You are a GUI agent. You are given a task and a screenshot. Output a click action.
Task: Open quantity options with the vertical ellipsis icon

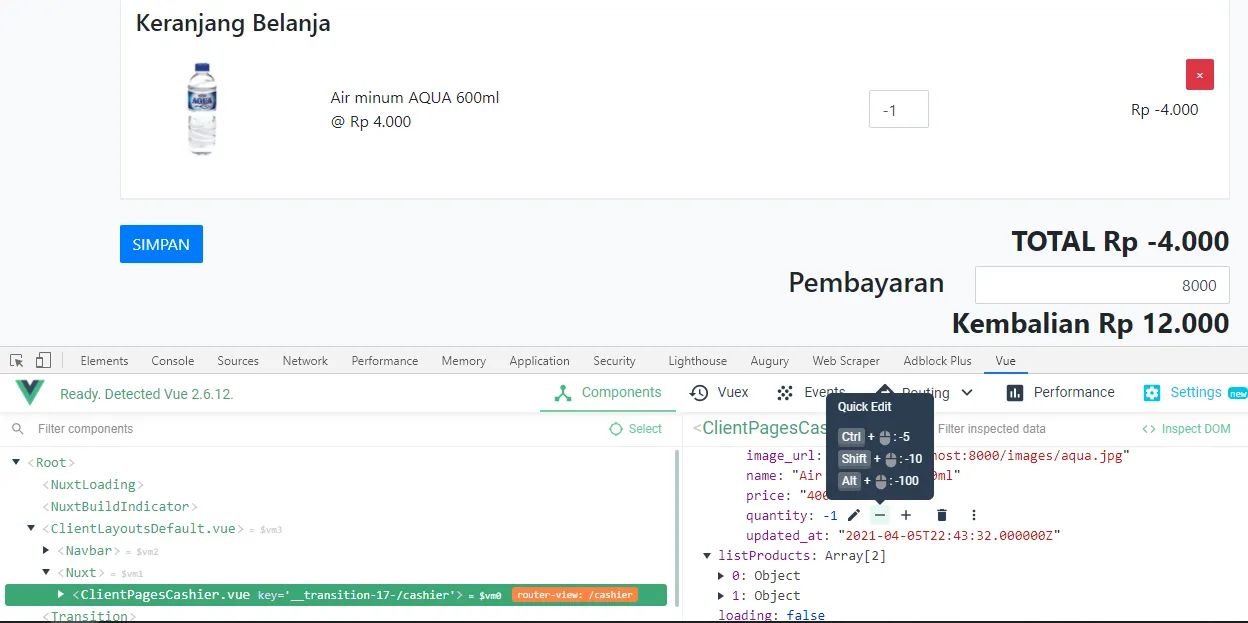tap(973, 514)
